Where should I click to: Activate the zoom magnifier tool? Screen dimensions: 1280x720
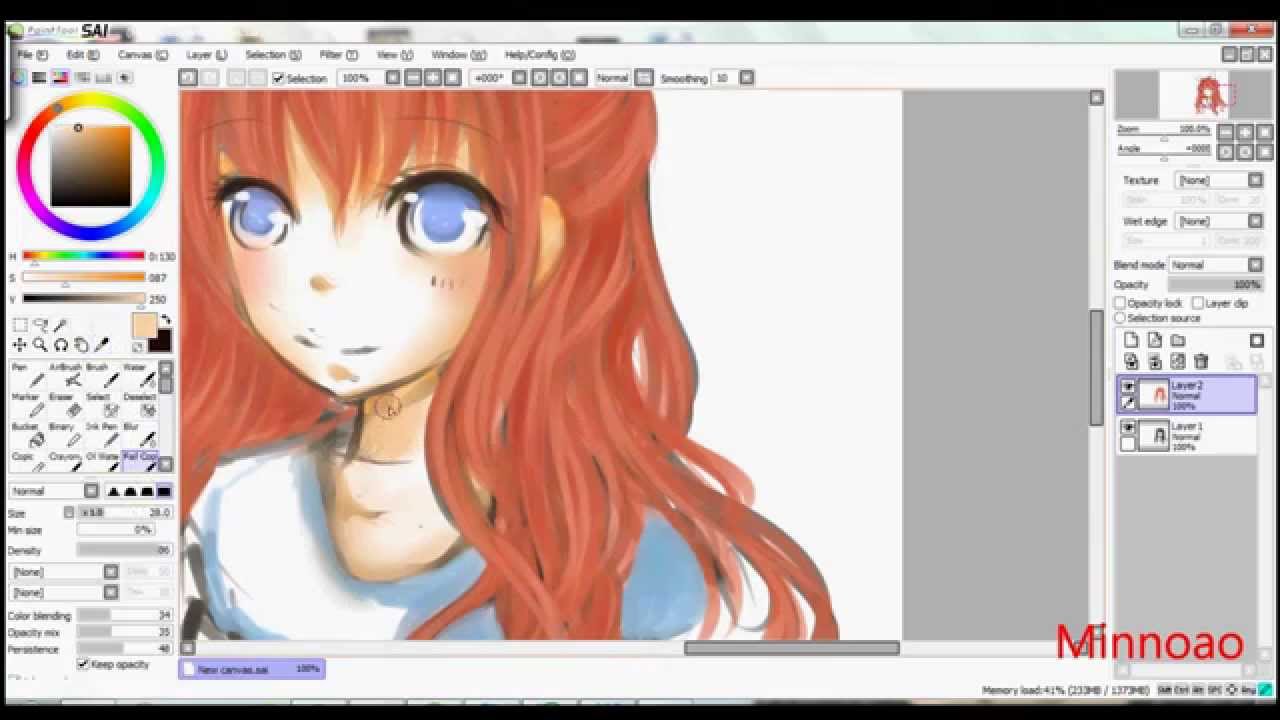tap(40, 345)
